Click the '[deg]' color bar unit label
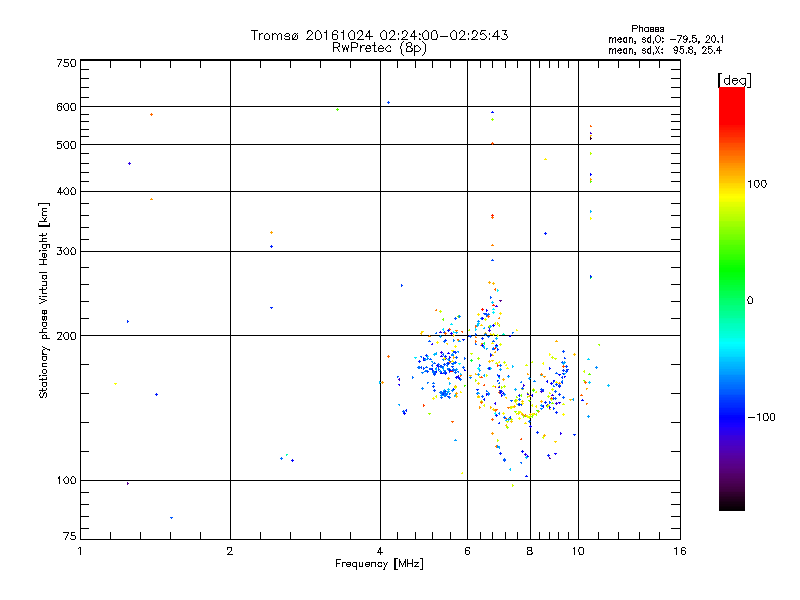This screenshot has width=800, height=600. (x=734, y=80)
